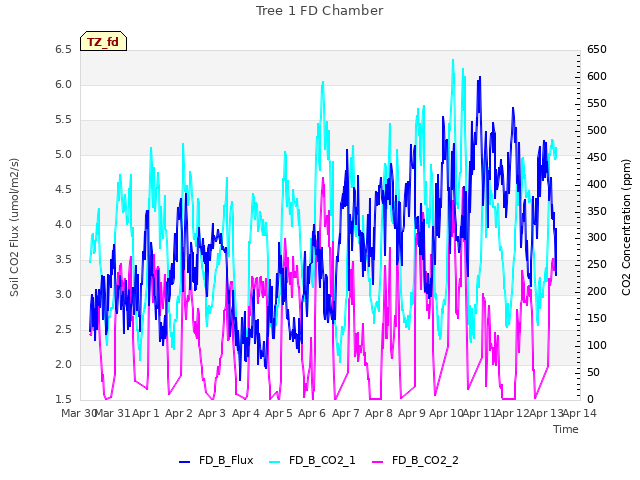This screenshot has height=480, width=640.
Task: Click the CO2 Concentration (ppm) axis title
Action: tap(626, 227)
